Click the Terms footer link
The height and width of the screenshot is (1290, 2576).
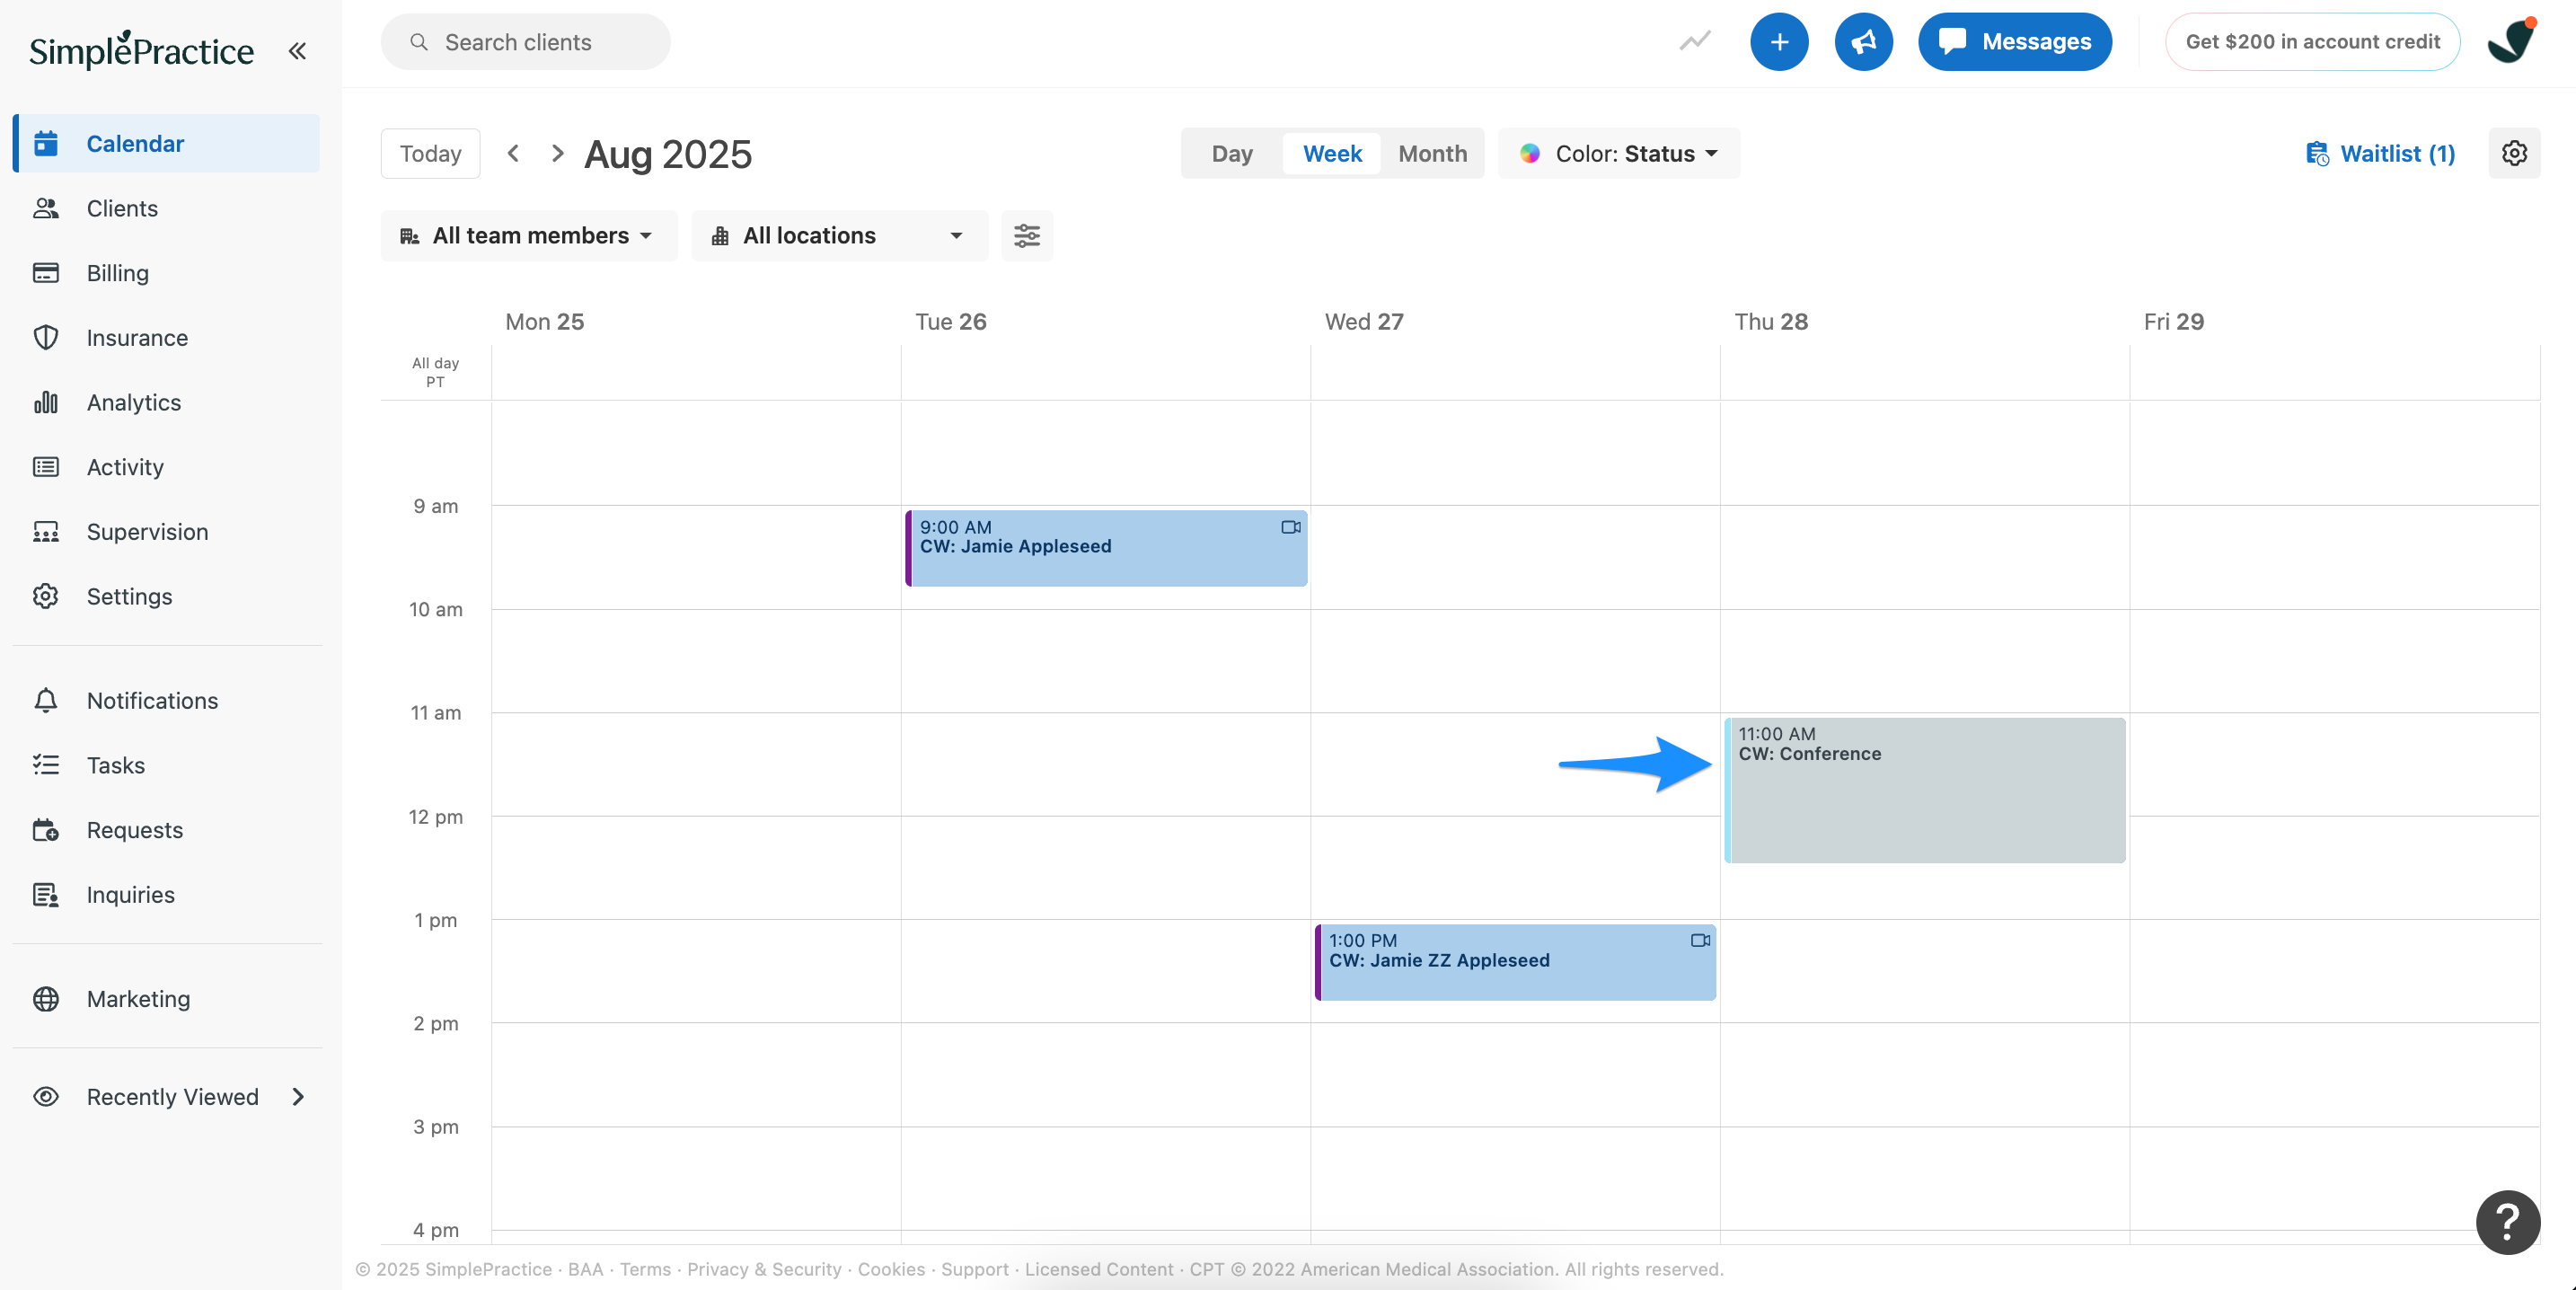645,1269
